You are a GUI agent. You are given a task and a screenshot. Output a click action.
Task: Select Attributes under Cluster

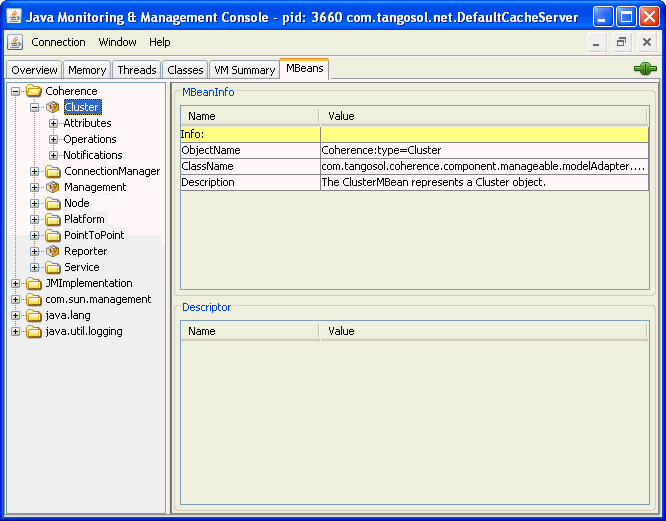pos(87,123)
